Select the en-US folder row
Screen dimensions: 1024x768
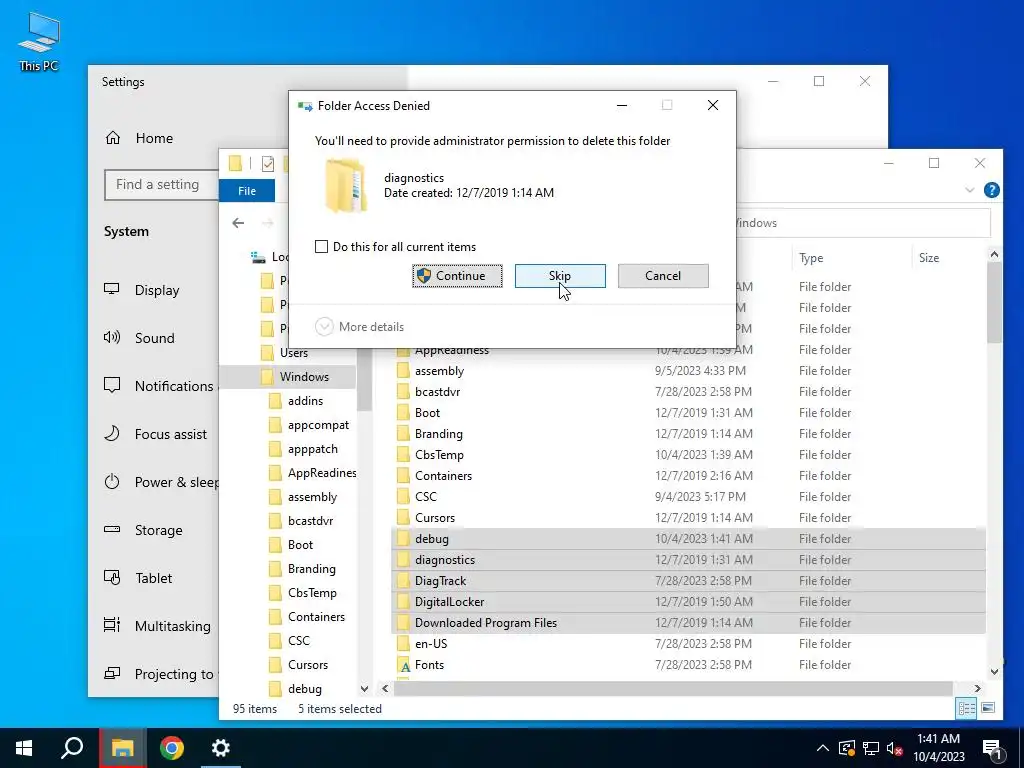(x=688, y=644)
